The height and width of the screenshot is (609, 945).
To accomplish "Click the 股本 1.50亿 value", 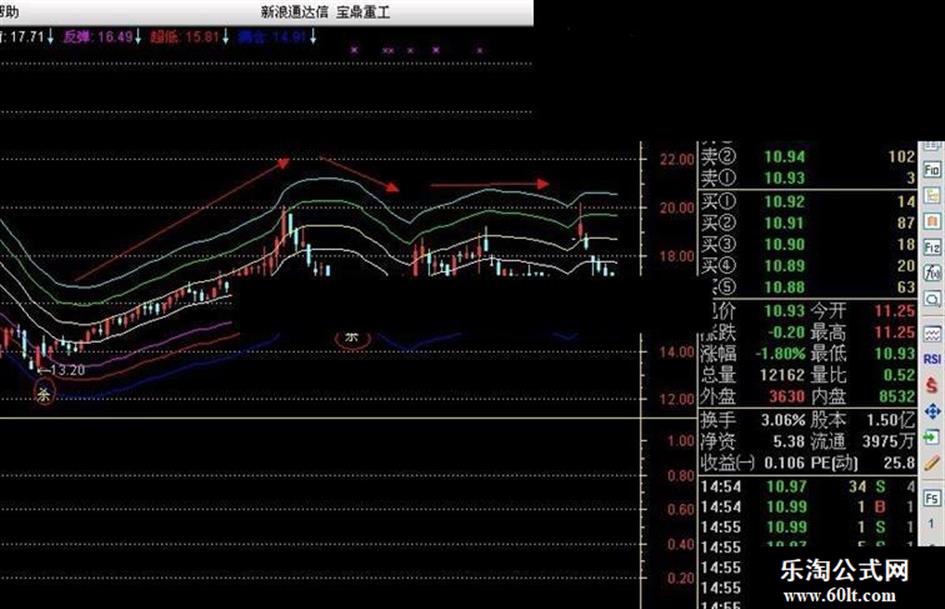I will coord(891,420).
